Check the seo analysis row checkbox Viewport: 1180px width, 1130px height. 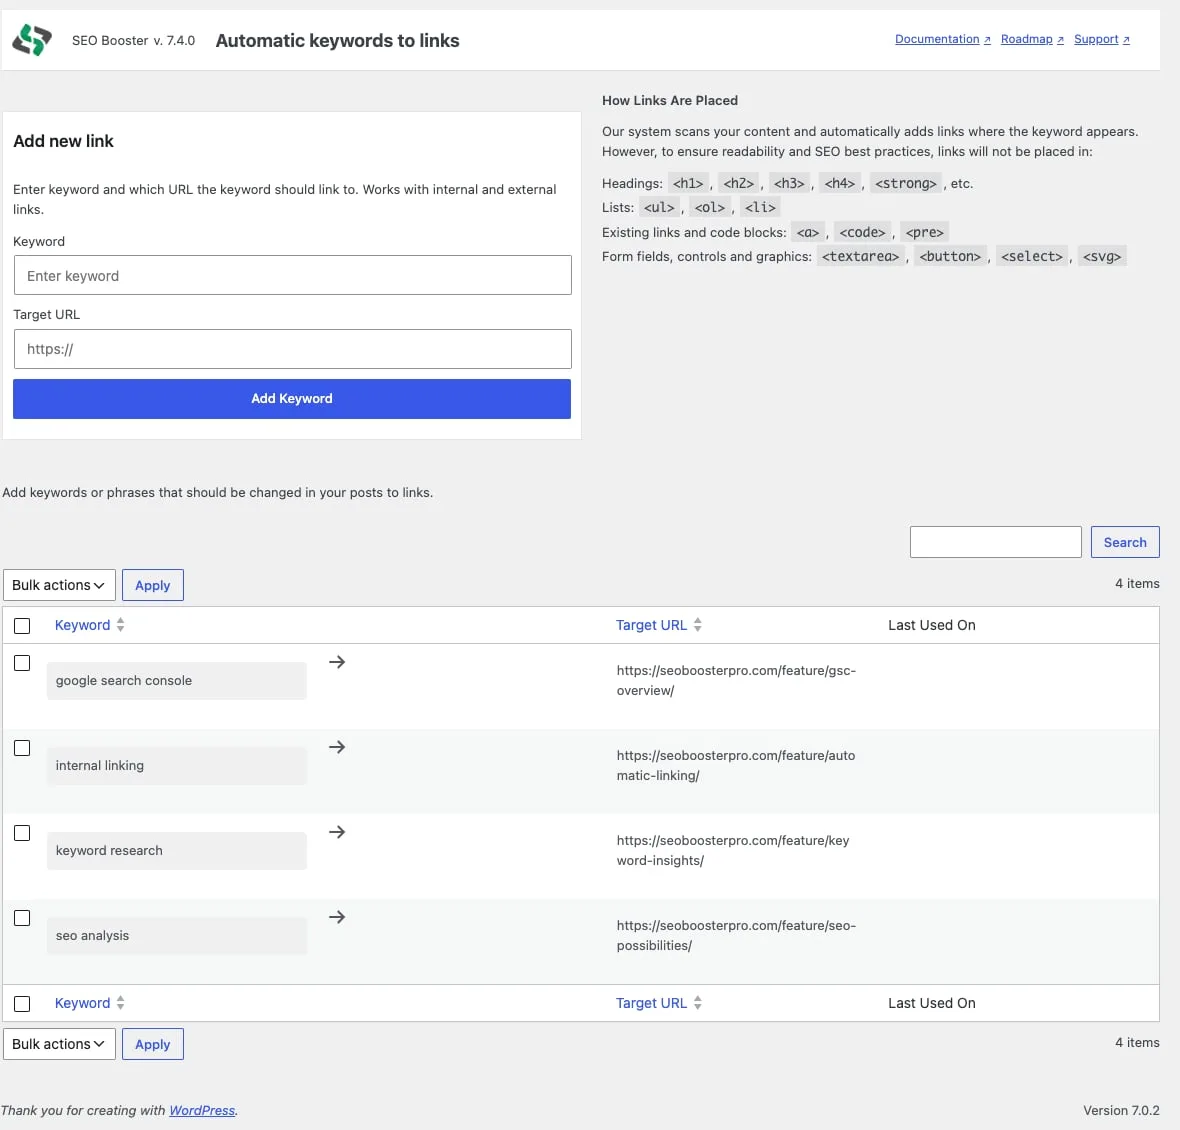coord(22,918)
